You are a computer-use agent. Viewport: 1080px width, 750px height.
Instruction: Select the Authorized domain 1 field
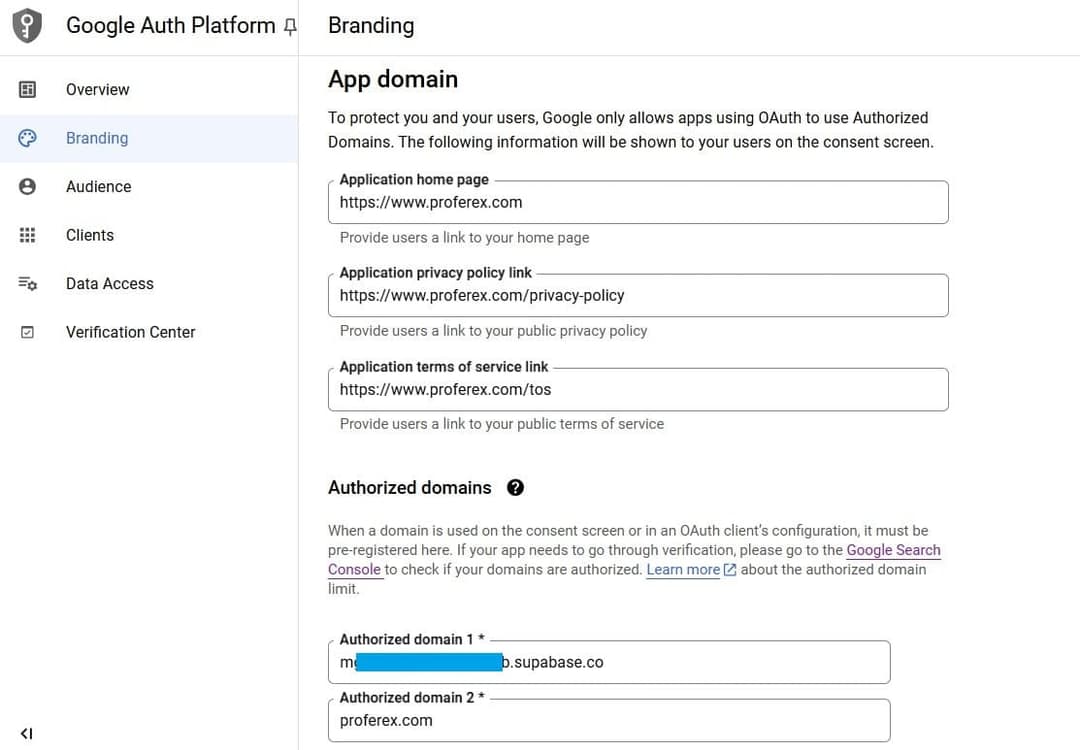[x=608, y=662]
